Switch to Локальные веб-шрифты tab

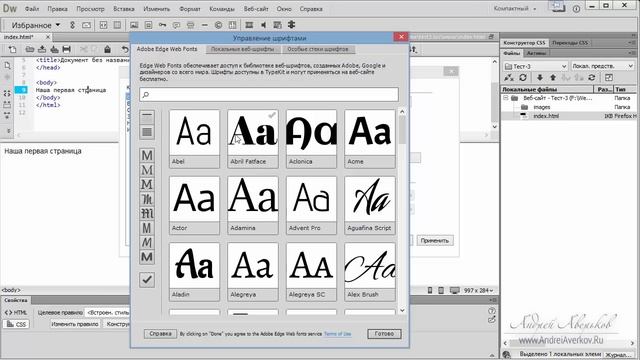242,49
